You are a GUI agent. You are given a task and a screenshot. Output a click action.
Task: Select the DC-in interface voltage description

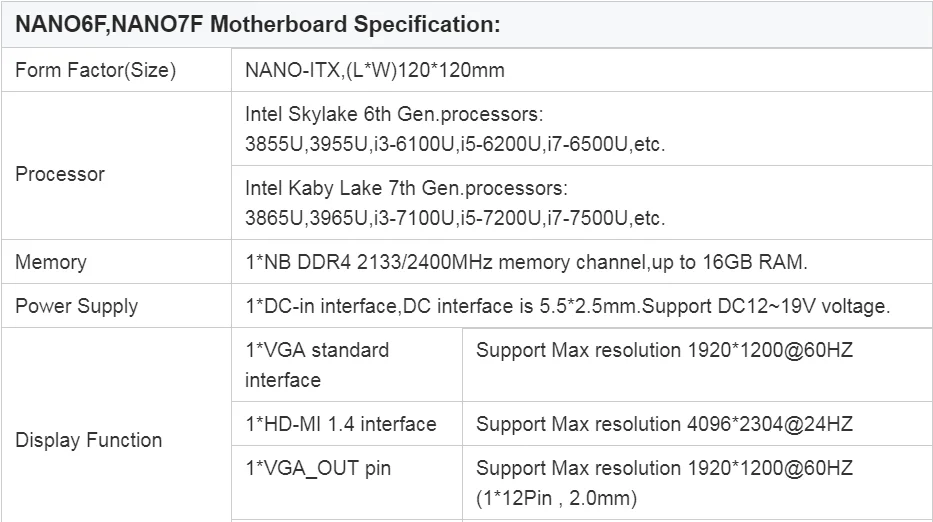pyautogui.click(x=567, y=306)
